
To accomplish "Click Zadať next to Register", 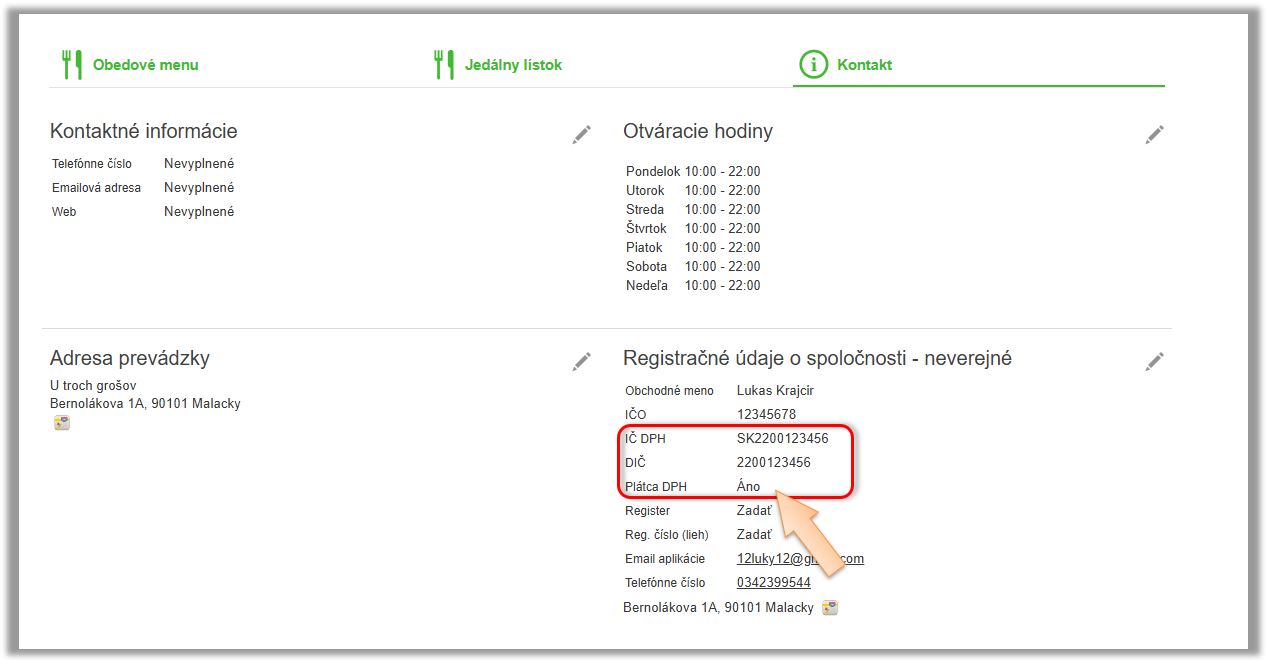I will coord(753,511).
